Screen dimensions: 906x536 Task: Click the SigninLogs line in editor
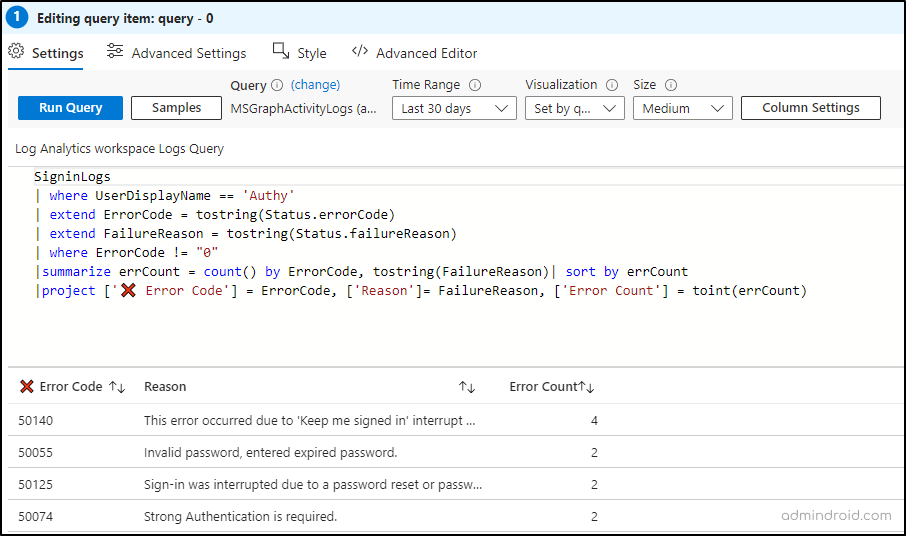[x=72, y=177]
